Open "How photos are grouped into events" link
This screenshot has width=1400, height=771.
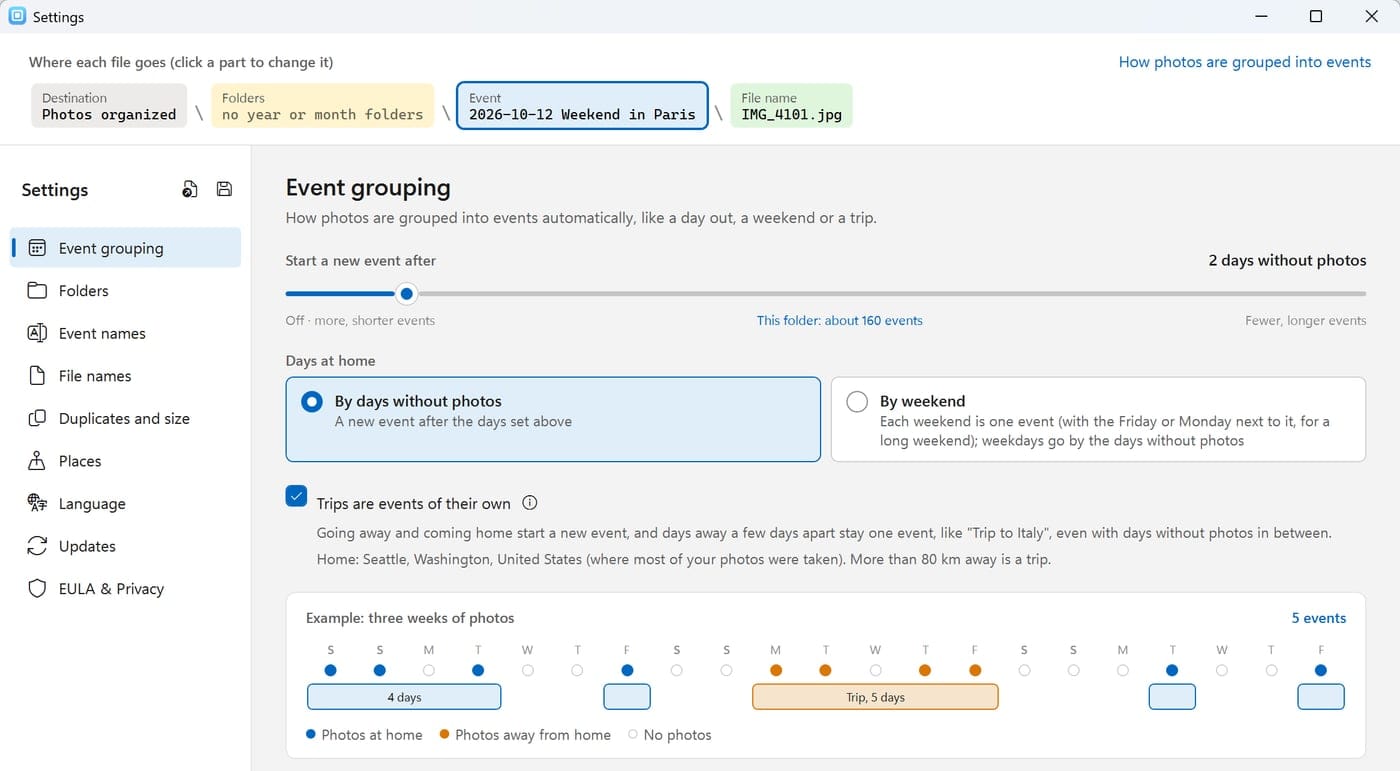[1244, 62]
